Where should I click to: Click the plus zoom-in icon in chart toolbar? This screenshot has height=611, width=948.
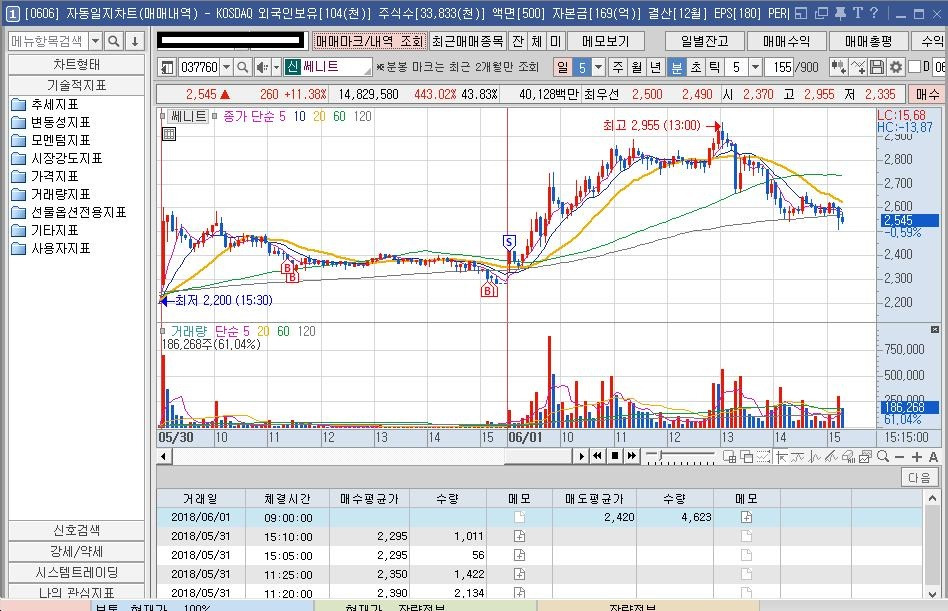917,457
